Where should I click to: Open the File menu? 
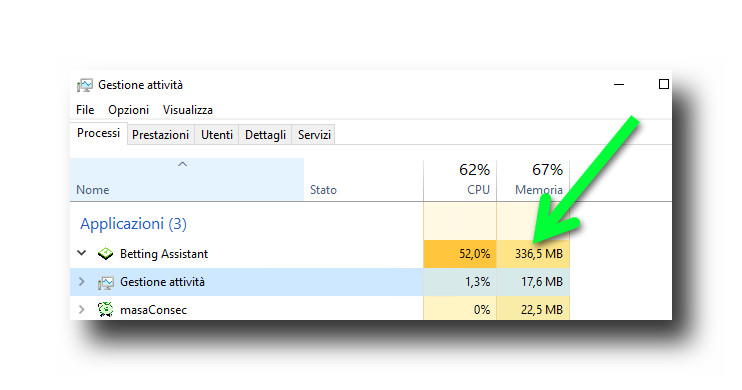85,110
